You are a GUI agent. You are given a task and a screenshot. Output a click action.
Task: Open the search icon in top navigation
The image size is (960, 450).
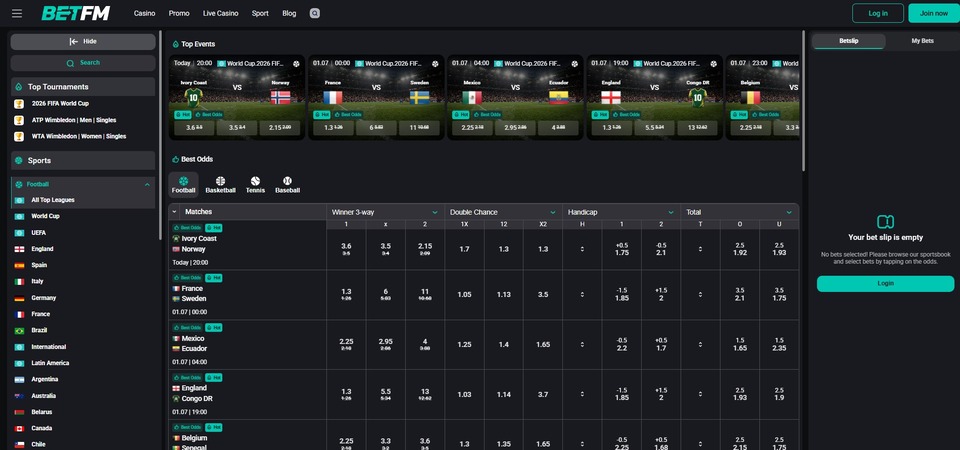(315, 13)
